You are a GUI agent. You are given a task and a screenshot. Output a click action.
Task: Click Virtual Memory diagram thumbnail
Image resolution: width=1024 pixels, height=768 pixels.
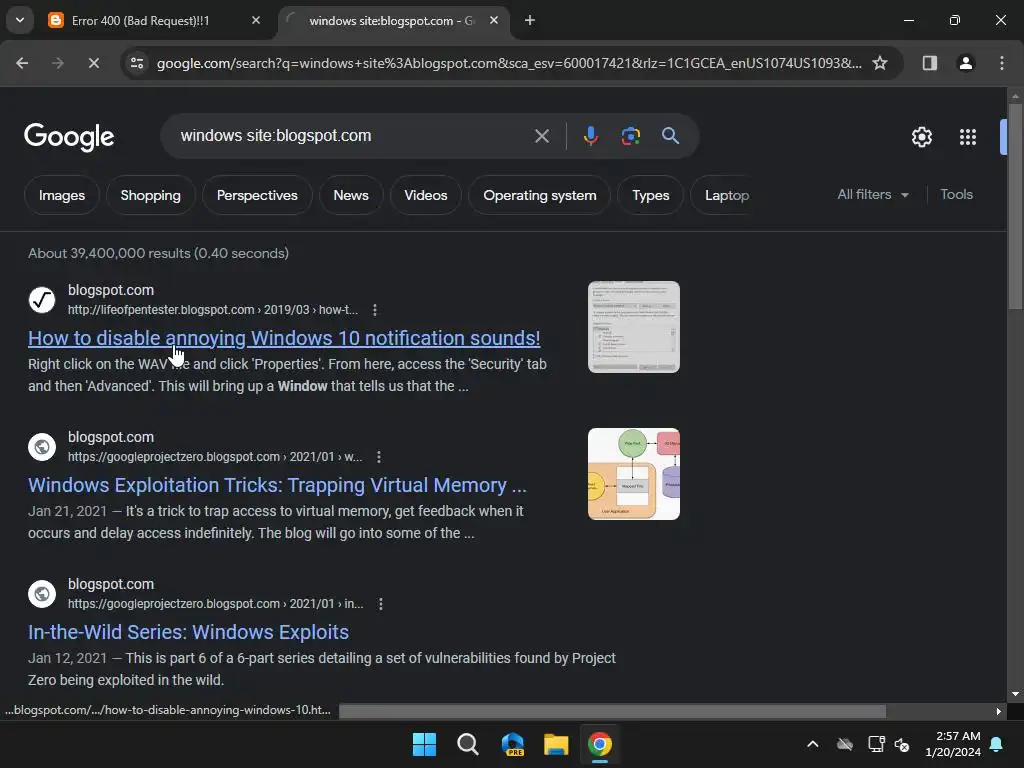pyautogui.click(x=633, y=474)
